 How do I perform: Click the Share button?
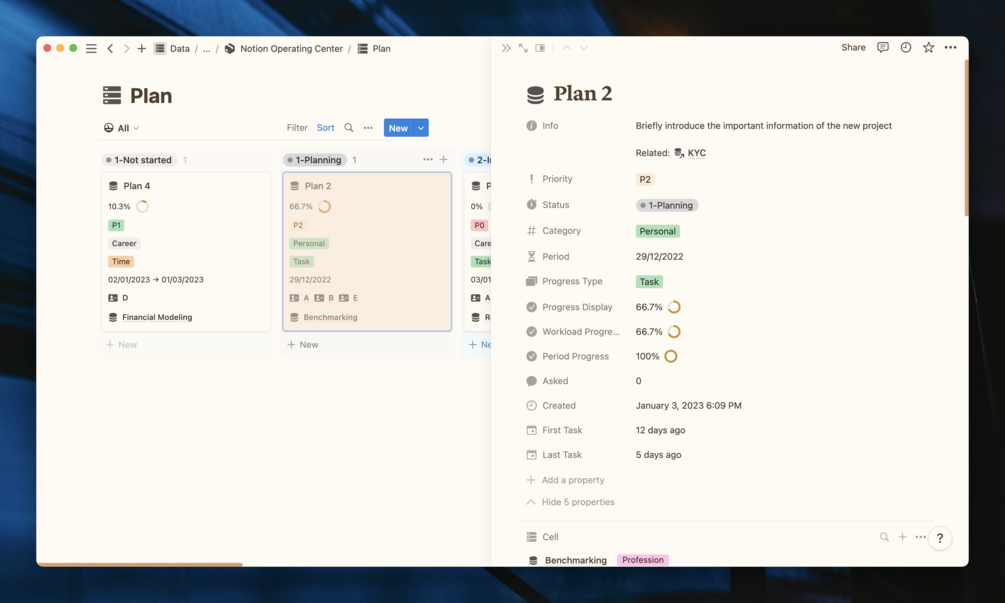[853, 47]
